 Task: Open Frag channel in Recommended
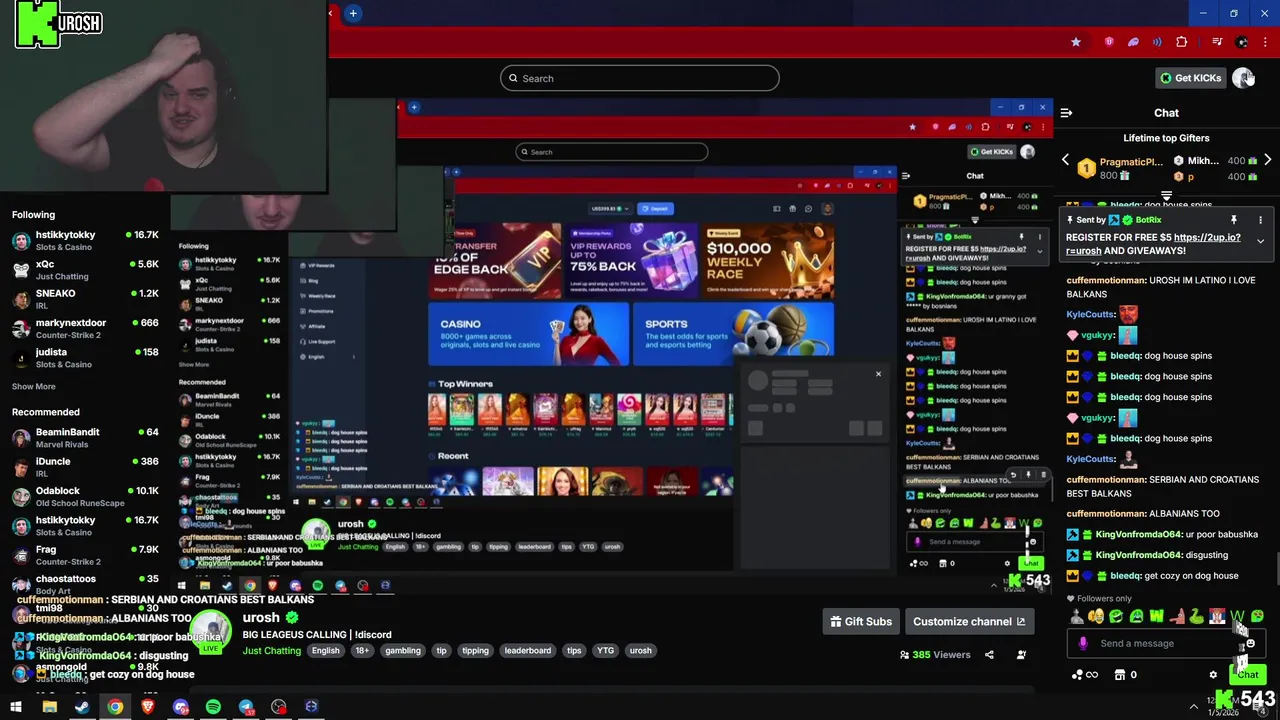tap(85, 555)
